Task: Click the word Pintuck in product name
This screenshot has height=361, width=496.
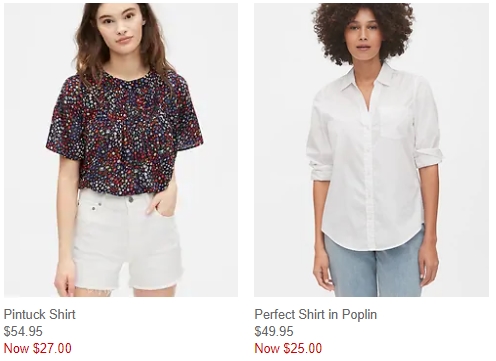Action: 24,314
